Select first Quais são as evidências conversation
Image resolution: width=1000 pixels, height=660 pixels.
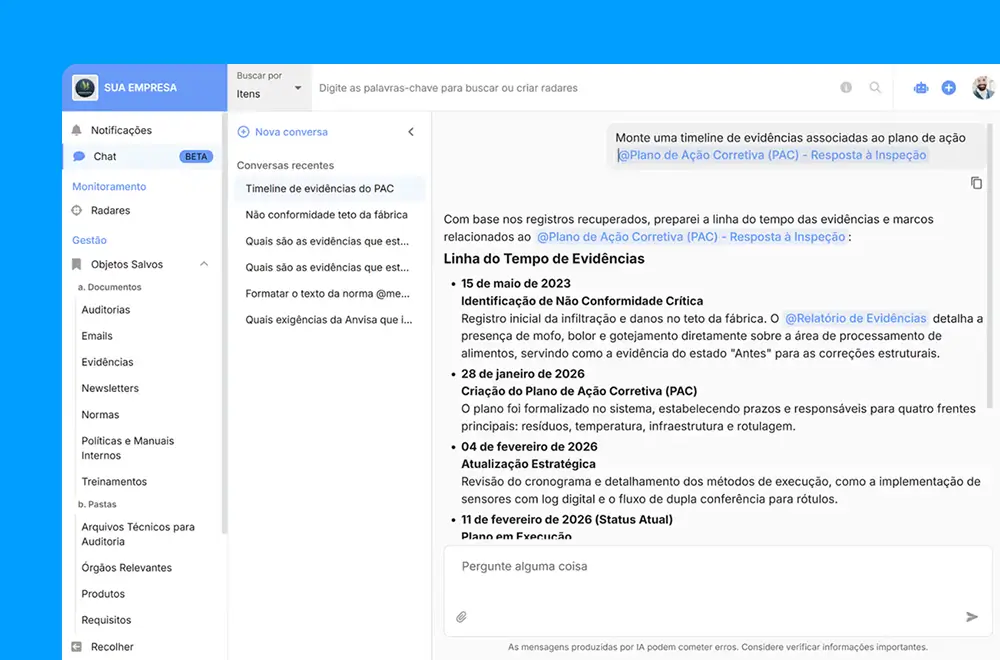click(329, 241)
